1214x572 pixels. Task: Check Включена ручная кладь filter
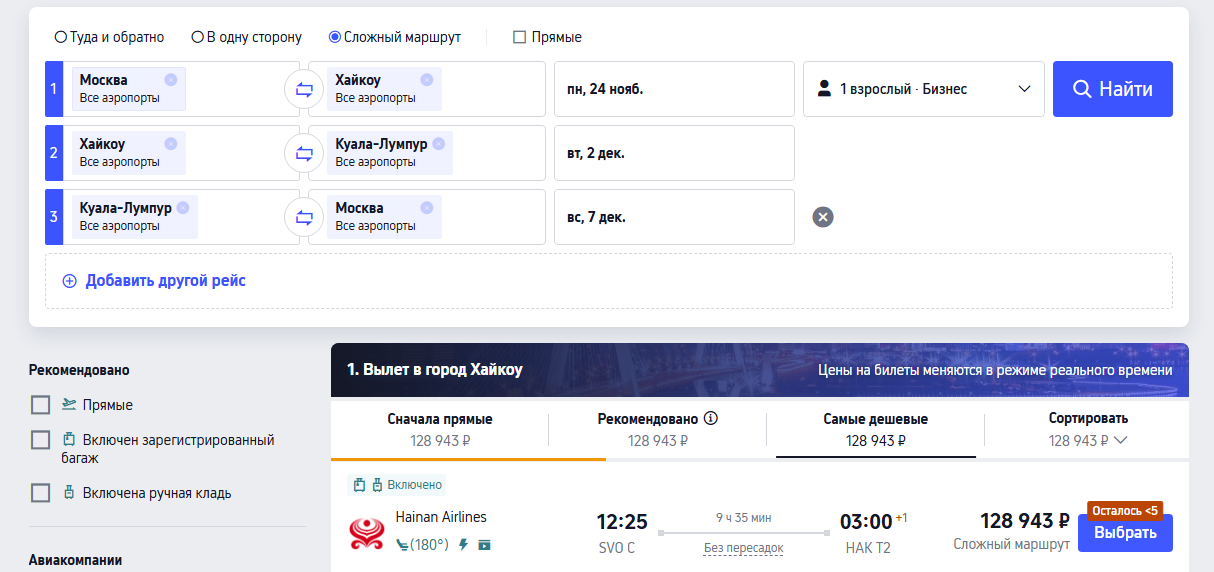[x=41, y=493]
